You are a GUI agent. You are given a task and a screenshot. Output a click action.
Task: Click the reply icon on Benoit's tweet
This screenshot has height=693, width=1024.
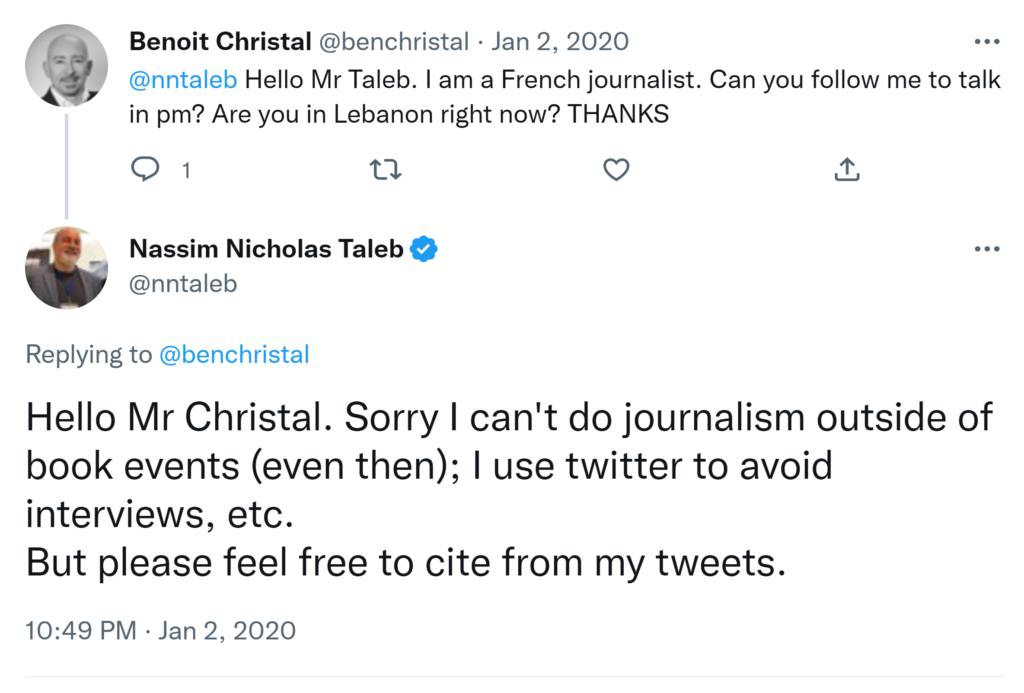tap(146, 171)
